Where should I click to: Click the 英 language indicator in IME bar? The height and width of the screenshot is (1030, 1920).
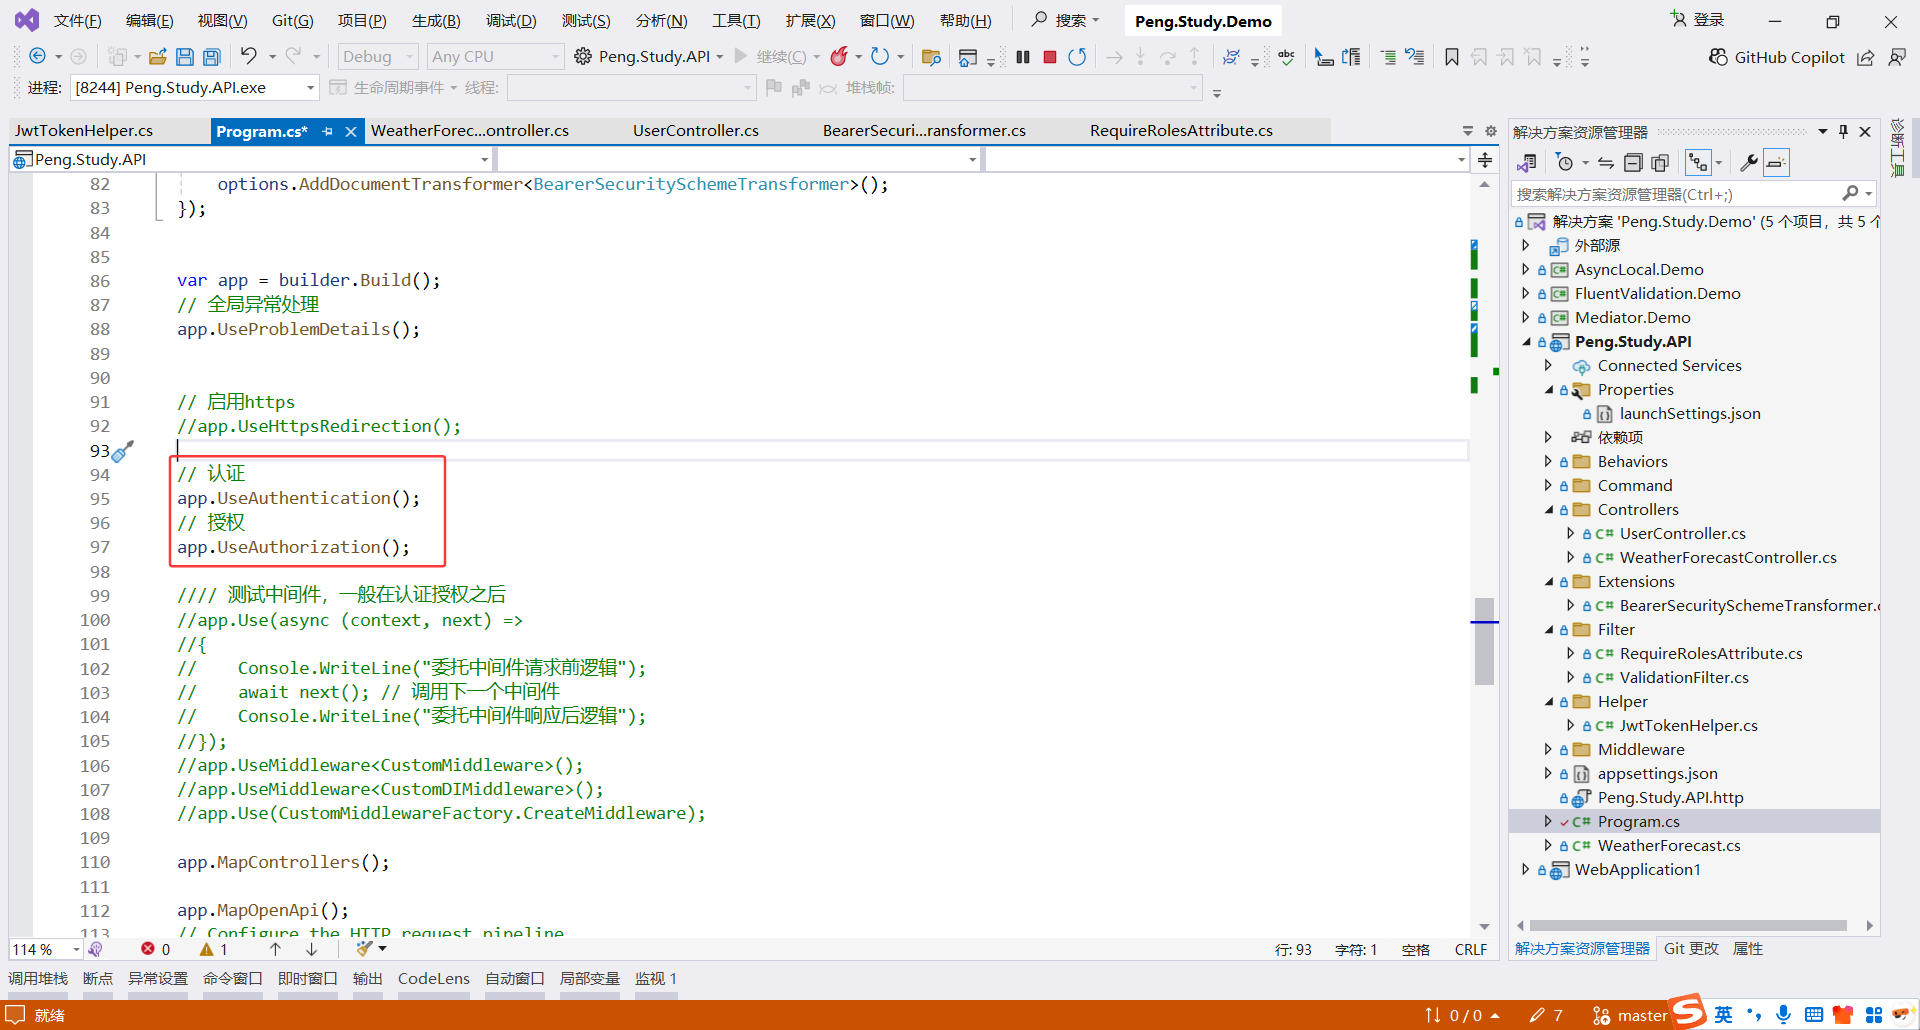coord(1723,1015)
